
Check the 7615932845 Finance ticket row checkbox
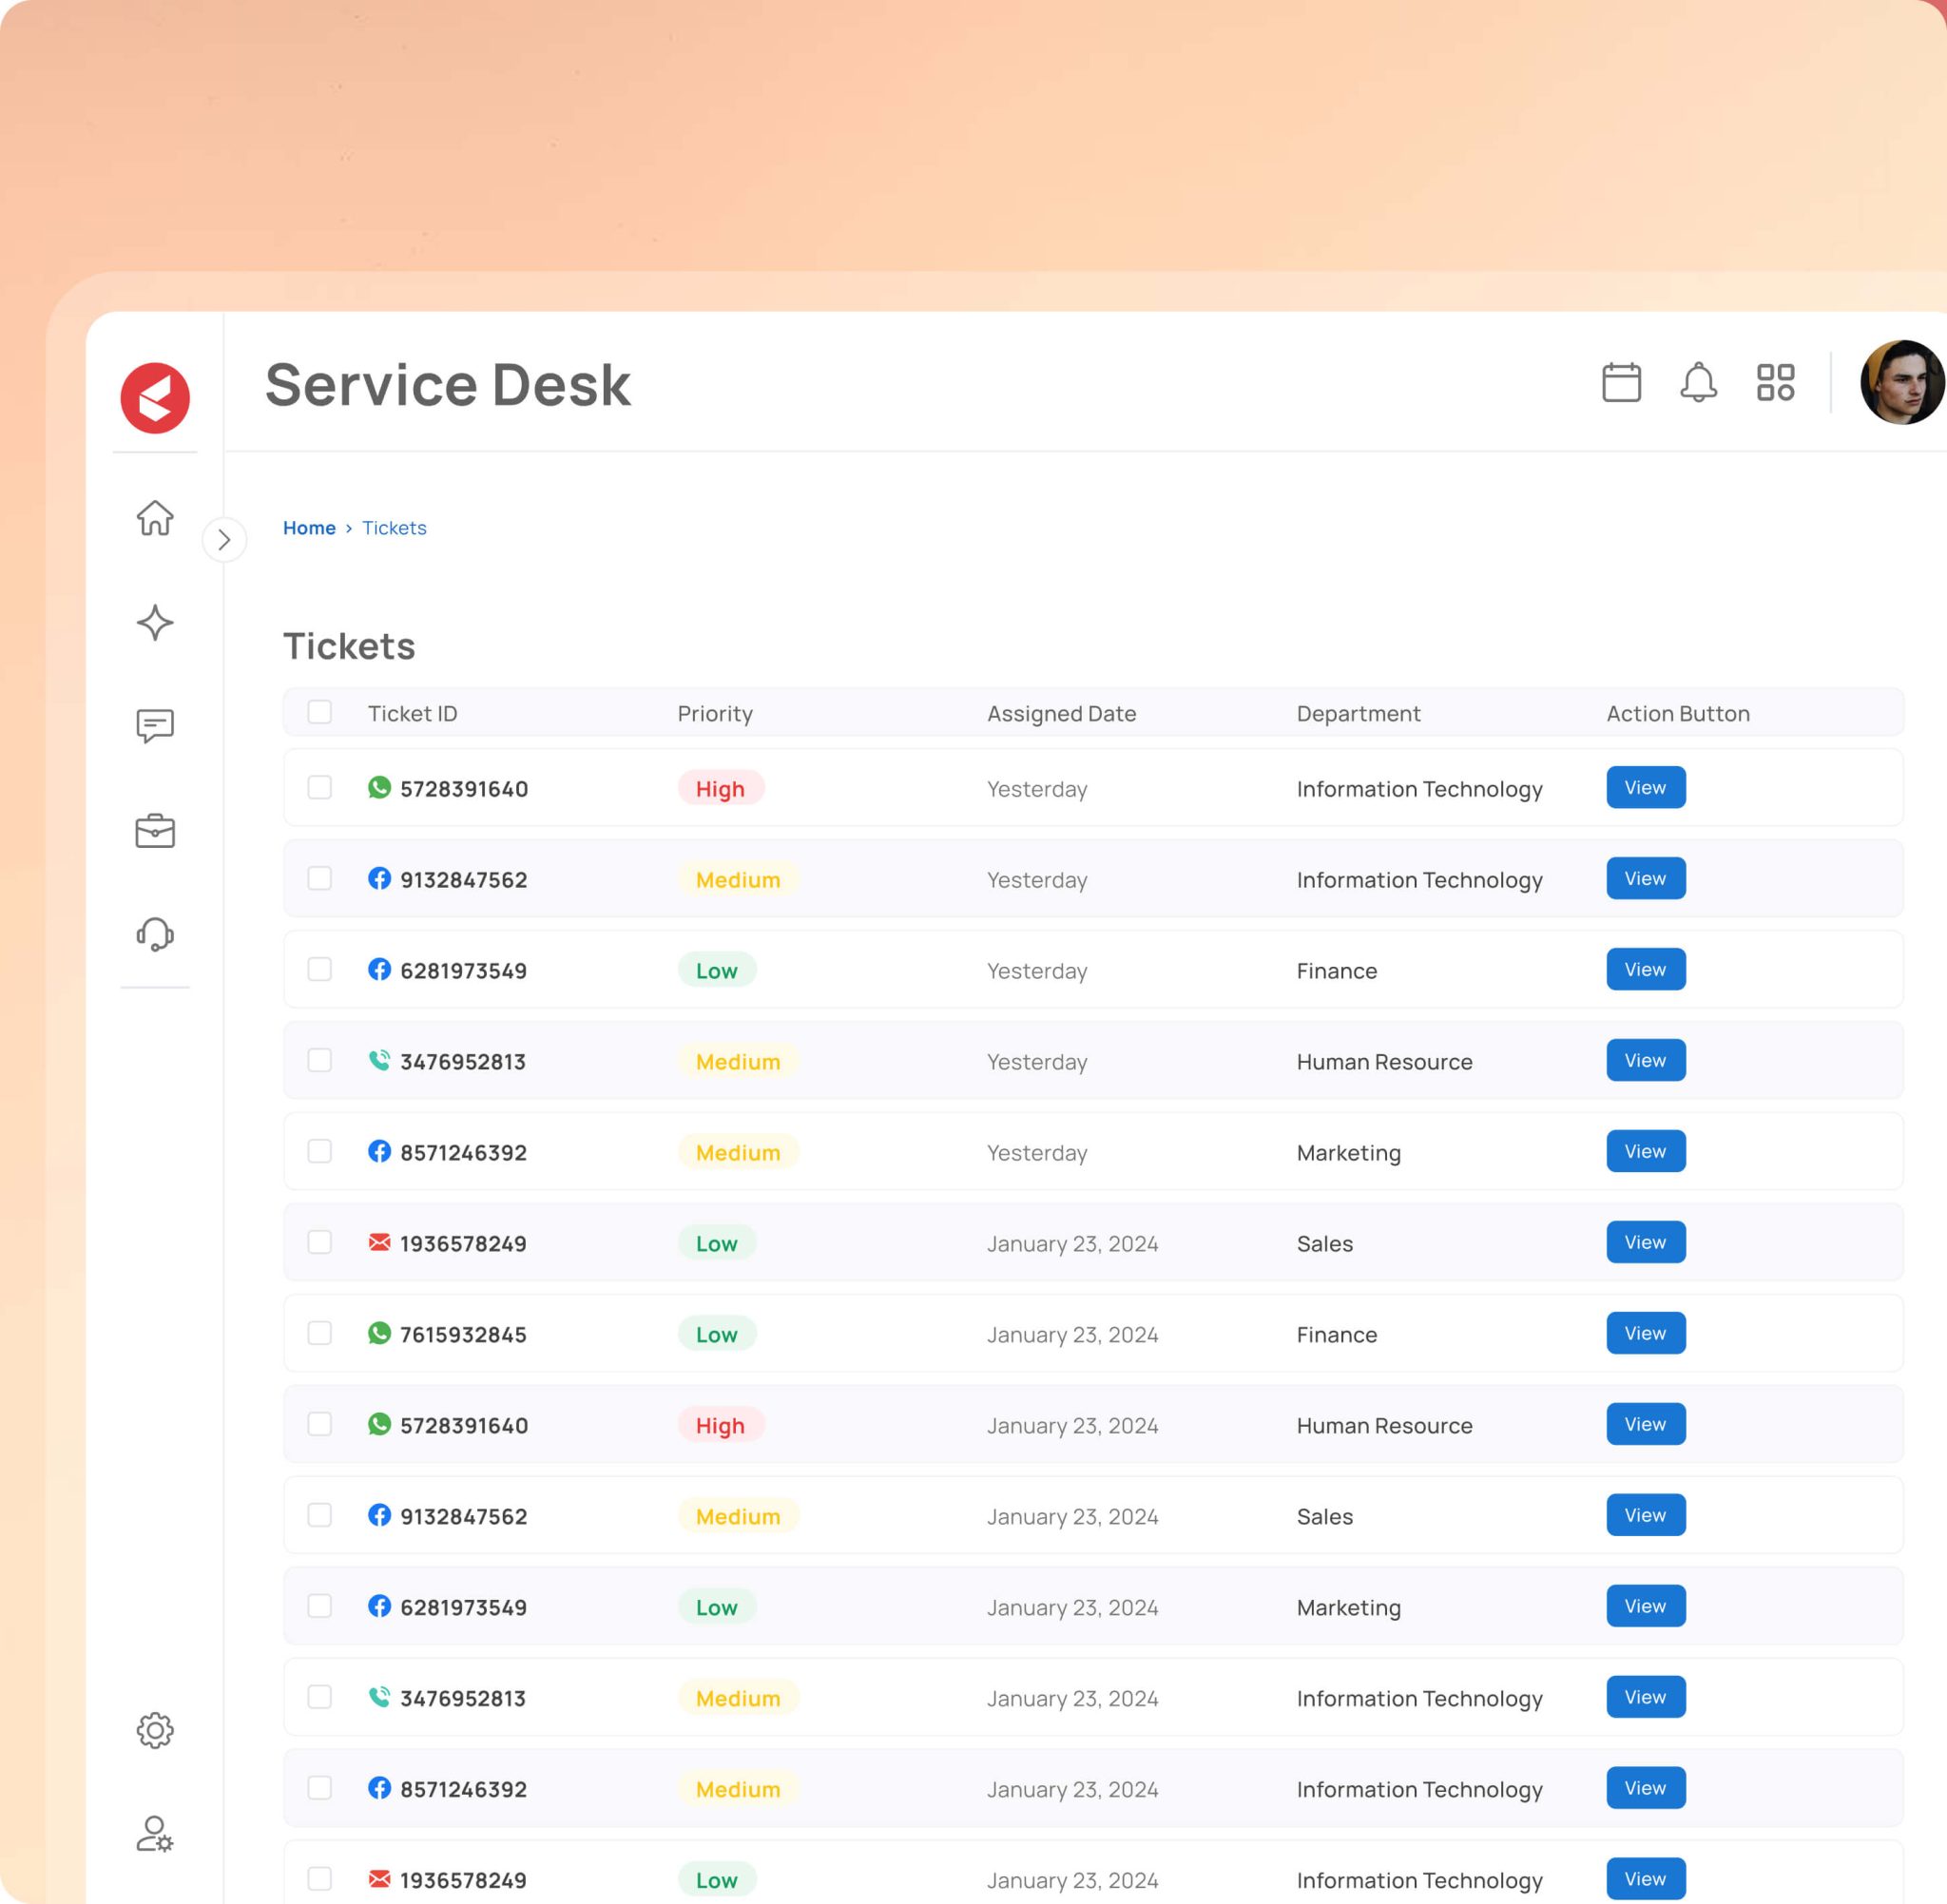320,1333
